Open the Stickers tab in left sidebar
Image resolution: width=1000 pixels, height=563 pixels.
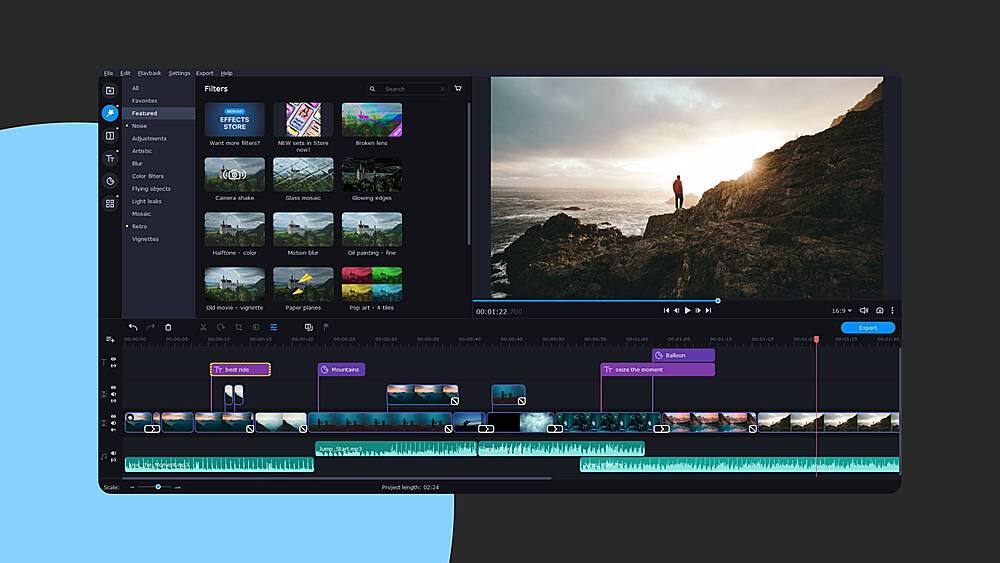(110, 181)
